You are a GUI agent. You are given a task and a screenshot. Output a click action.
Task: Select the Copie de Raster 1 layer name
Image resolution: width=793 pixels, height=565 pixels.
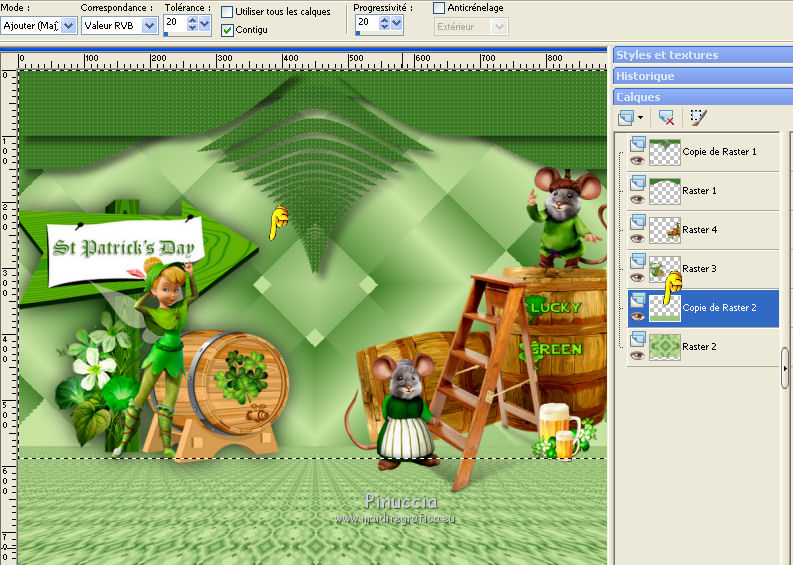coord(719,152)
